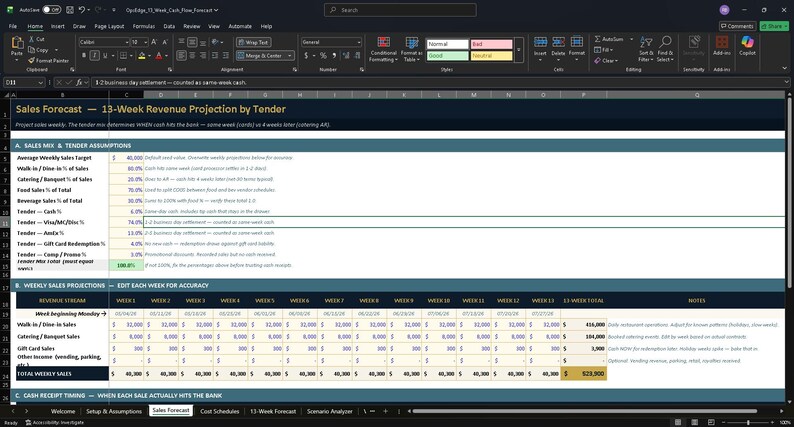Open Conditional Formatting
794x427 pixels.
tap(384, 49)
